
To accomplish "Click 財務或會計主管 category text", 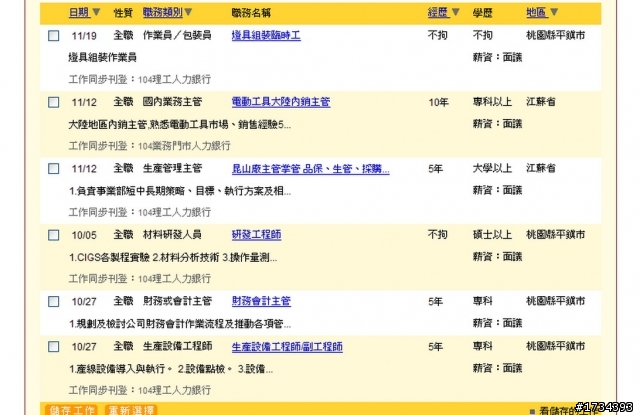I will tap(177, 301).
